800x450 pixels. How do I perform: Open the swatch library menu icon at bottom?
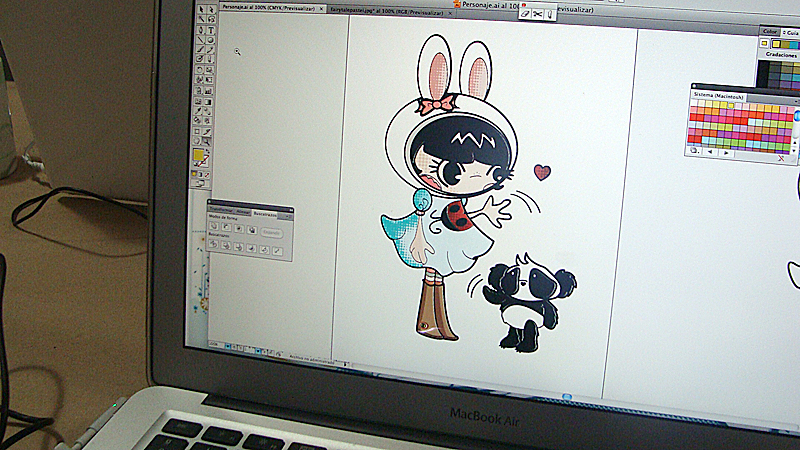click(694, 151)
